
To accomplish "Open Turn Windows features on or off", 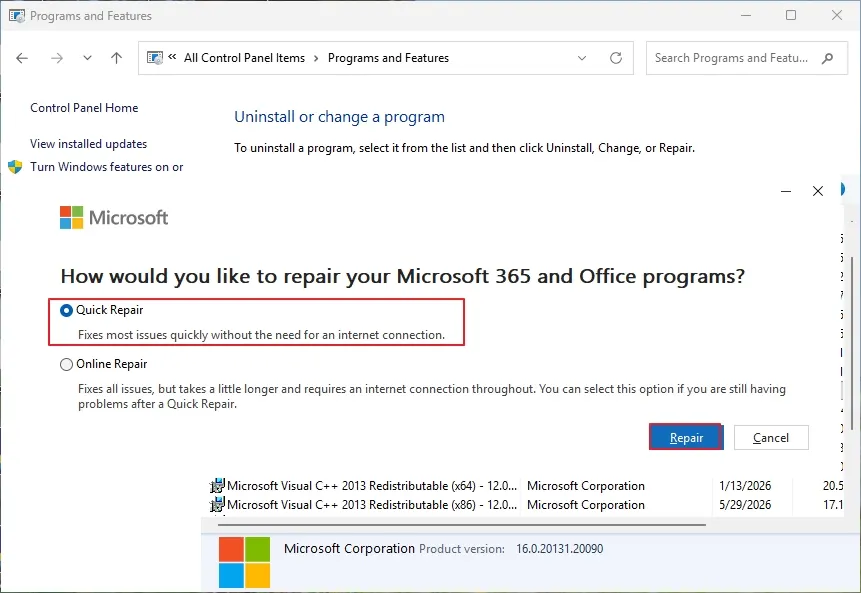I will [x=107, y=167].
